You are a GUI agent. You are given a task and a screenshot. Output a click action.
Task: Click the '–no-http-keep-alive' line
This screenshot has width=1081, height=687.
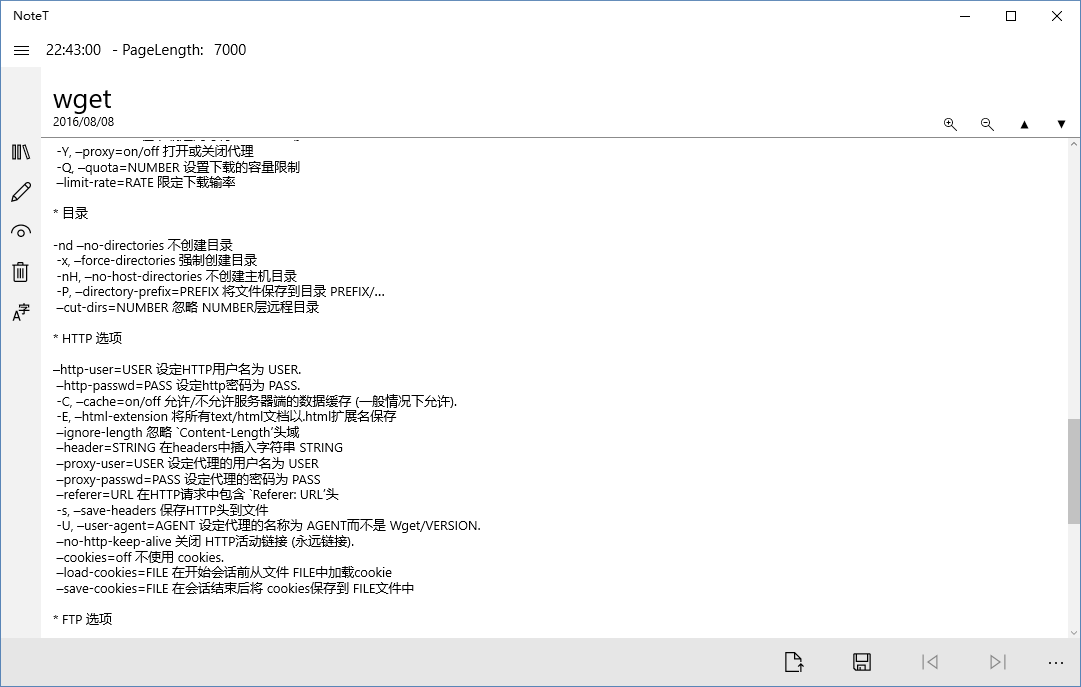205,541
